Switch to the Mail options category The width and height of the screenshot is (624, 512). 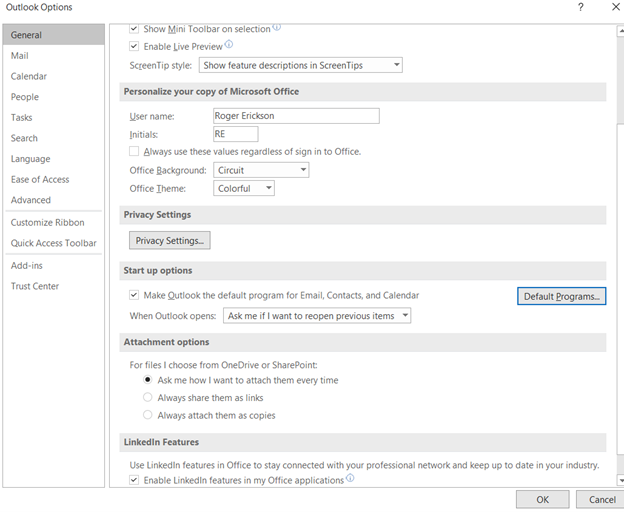pos(20,56)
